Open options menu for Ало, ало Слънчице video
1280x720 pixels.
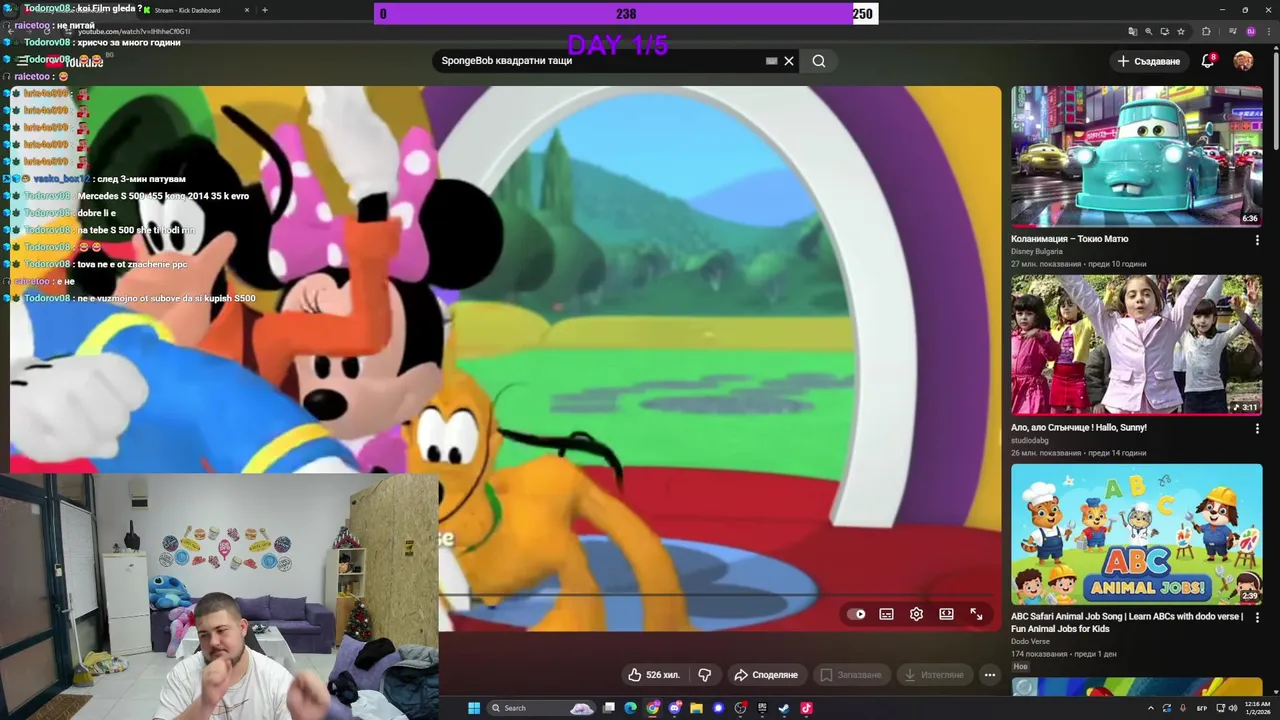coord(1257,429)
